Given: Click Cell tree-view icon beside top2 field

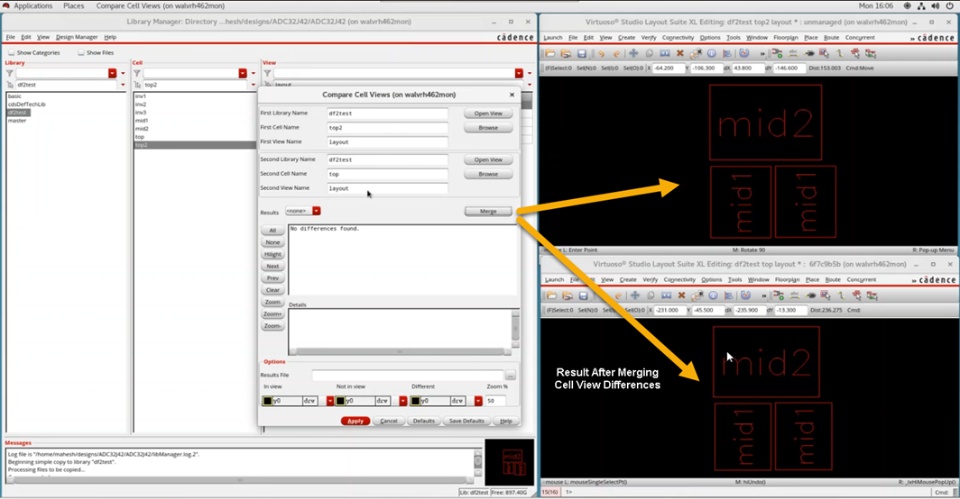Looking at the screenshot, I should tap(138, 85).
